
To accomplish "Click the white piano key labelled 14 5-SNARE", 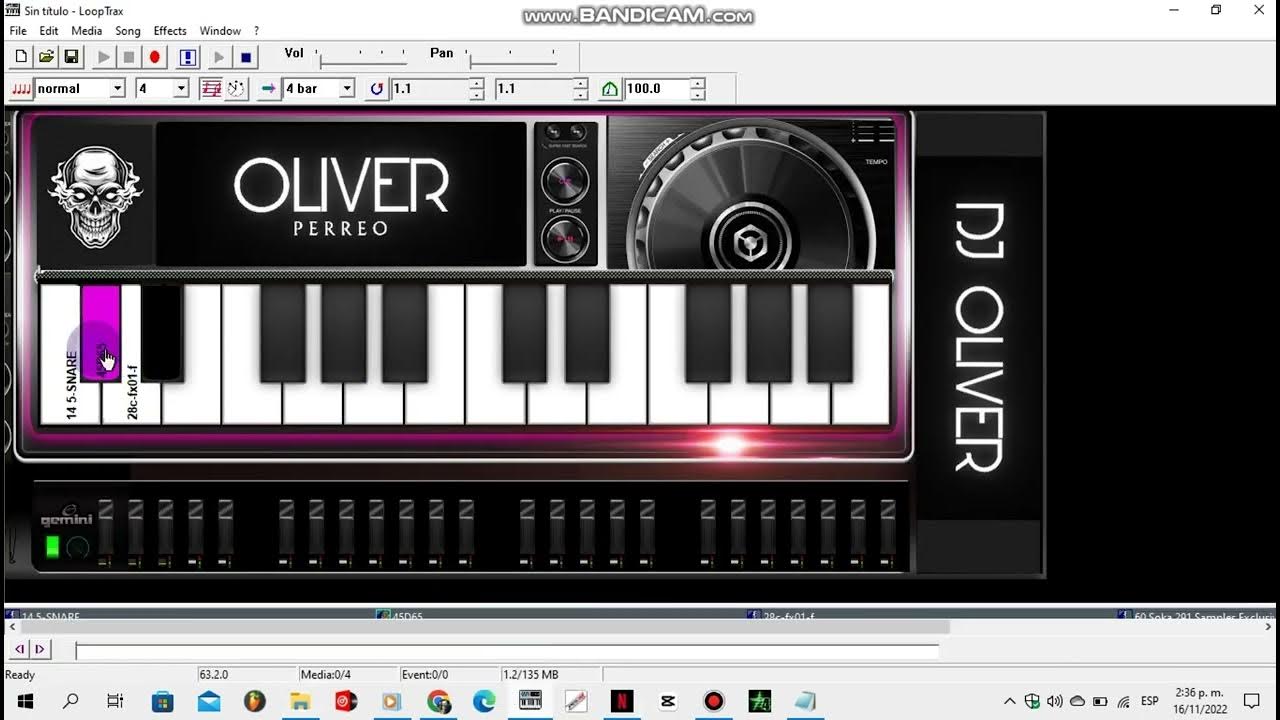I will (70, 402).
